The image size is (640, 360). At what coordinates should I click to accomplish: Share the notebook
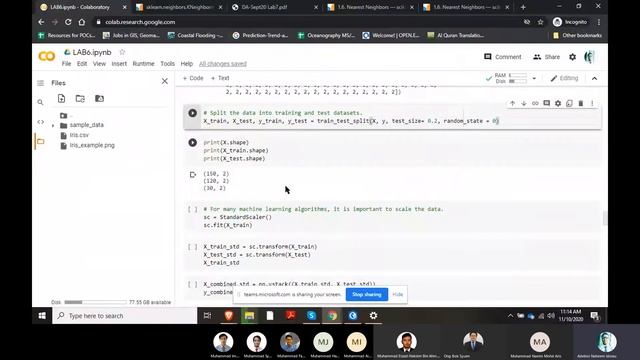click(546, 57)
